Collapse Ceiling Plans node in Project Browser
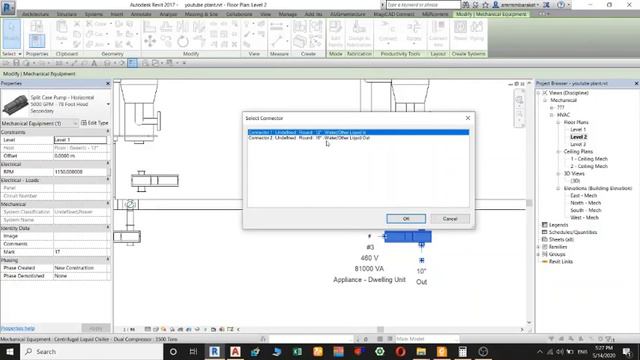This screenshot has height=360, width=640. [x=558, y=151]
